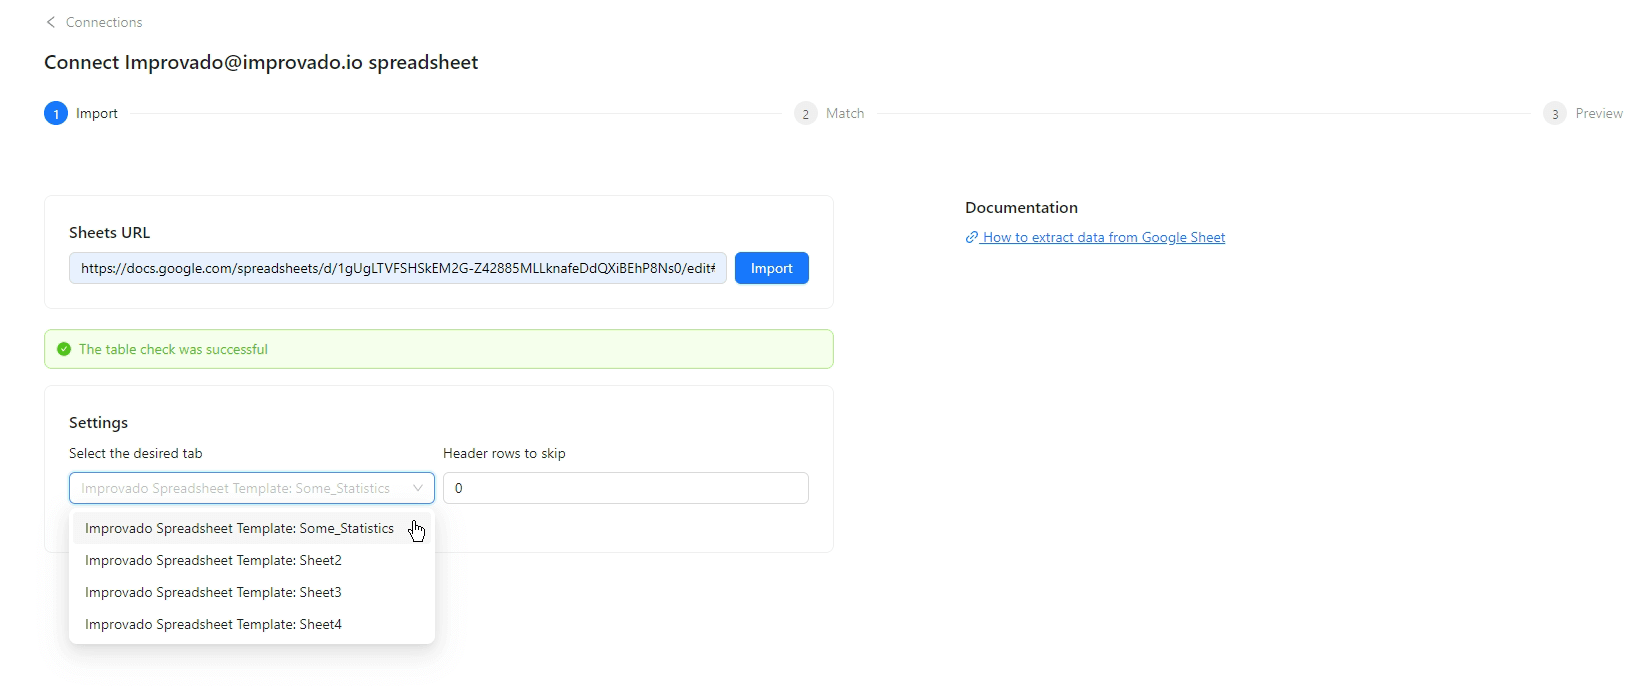Click the dropdown arrow of tab selector

click(418, 488)
